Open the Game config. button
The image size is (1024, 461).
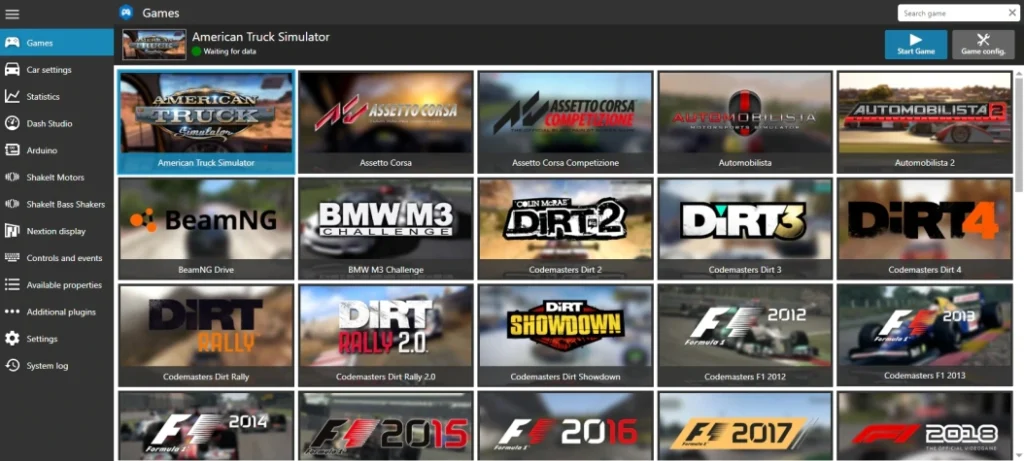[983, 44]
